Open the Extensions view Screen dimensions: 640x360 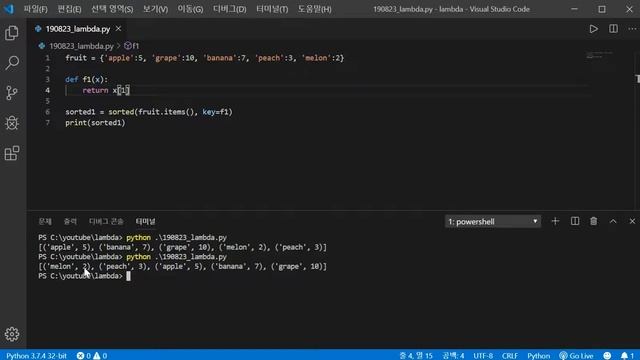[12, 153]
